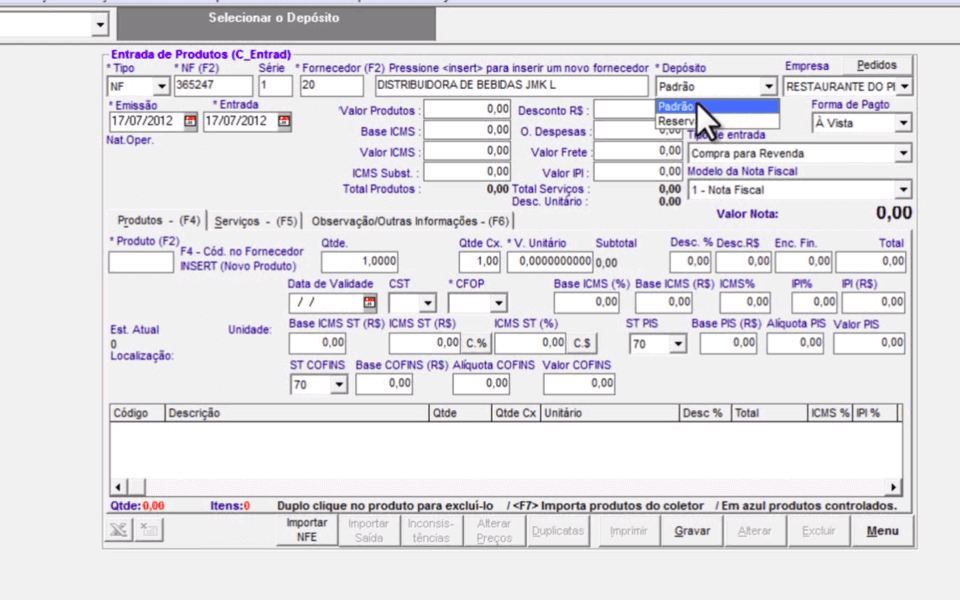The height and width of the screenshot is (600, 960).
Task: Click the Excel export icon button
Action: pos(119,530)
